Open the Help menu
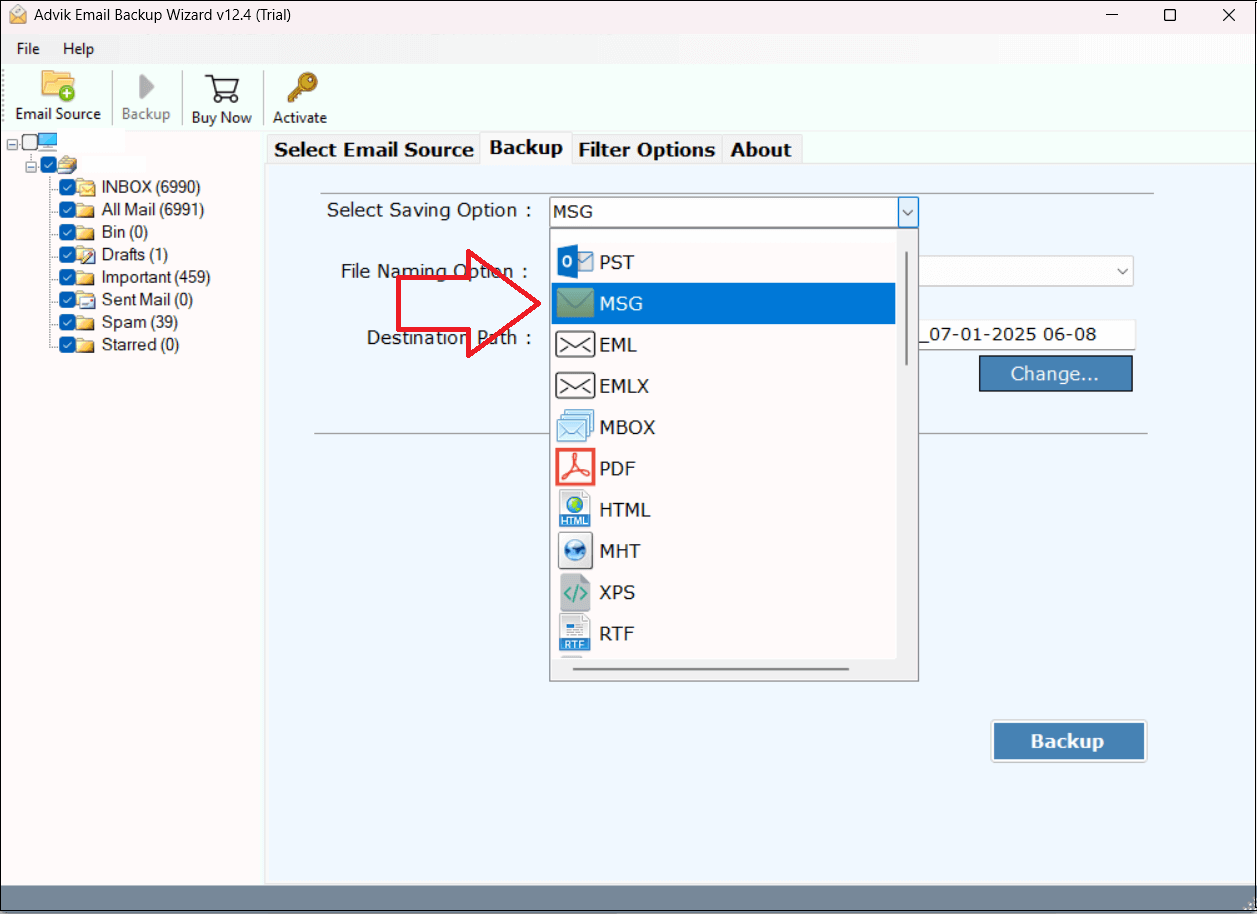The image size is (1257, 914). 78,48
